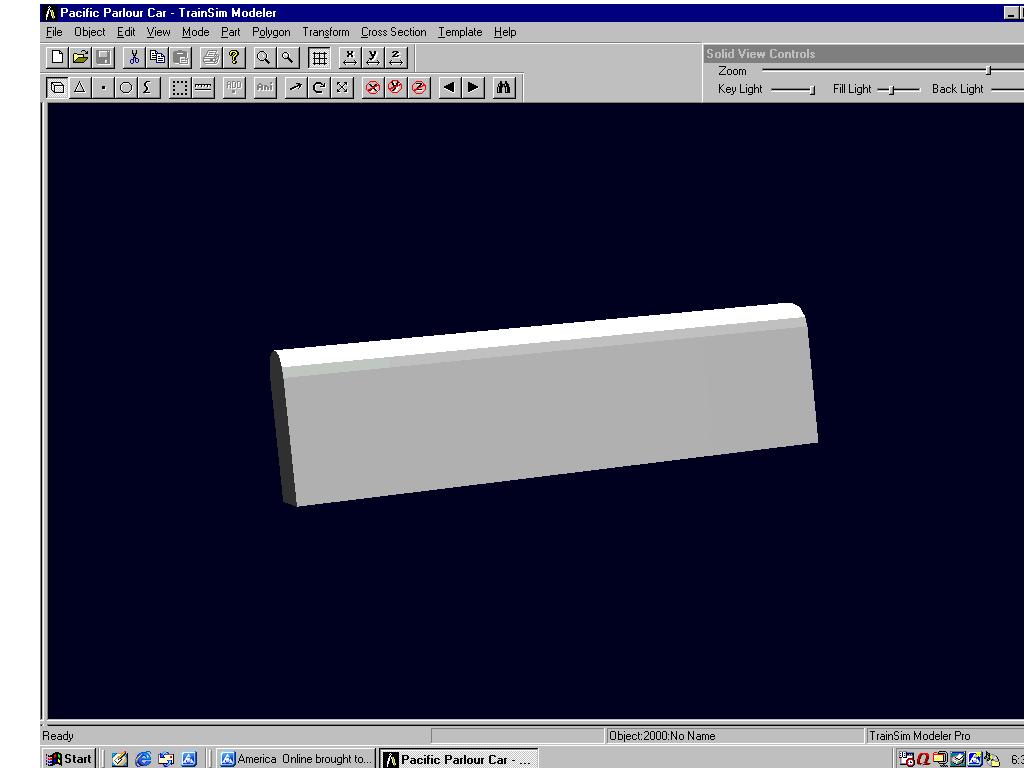Open the Transform menu

(326, 32)
